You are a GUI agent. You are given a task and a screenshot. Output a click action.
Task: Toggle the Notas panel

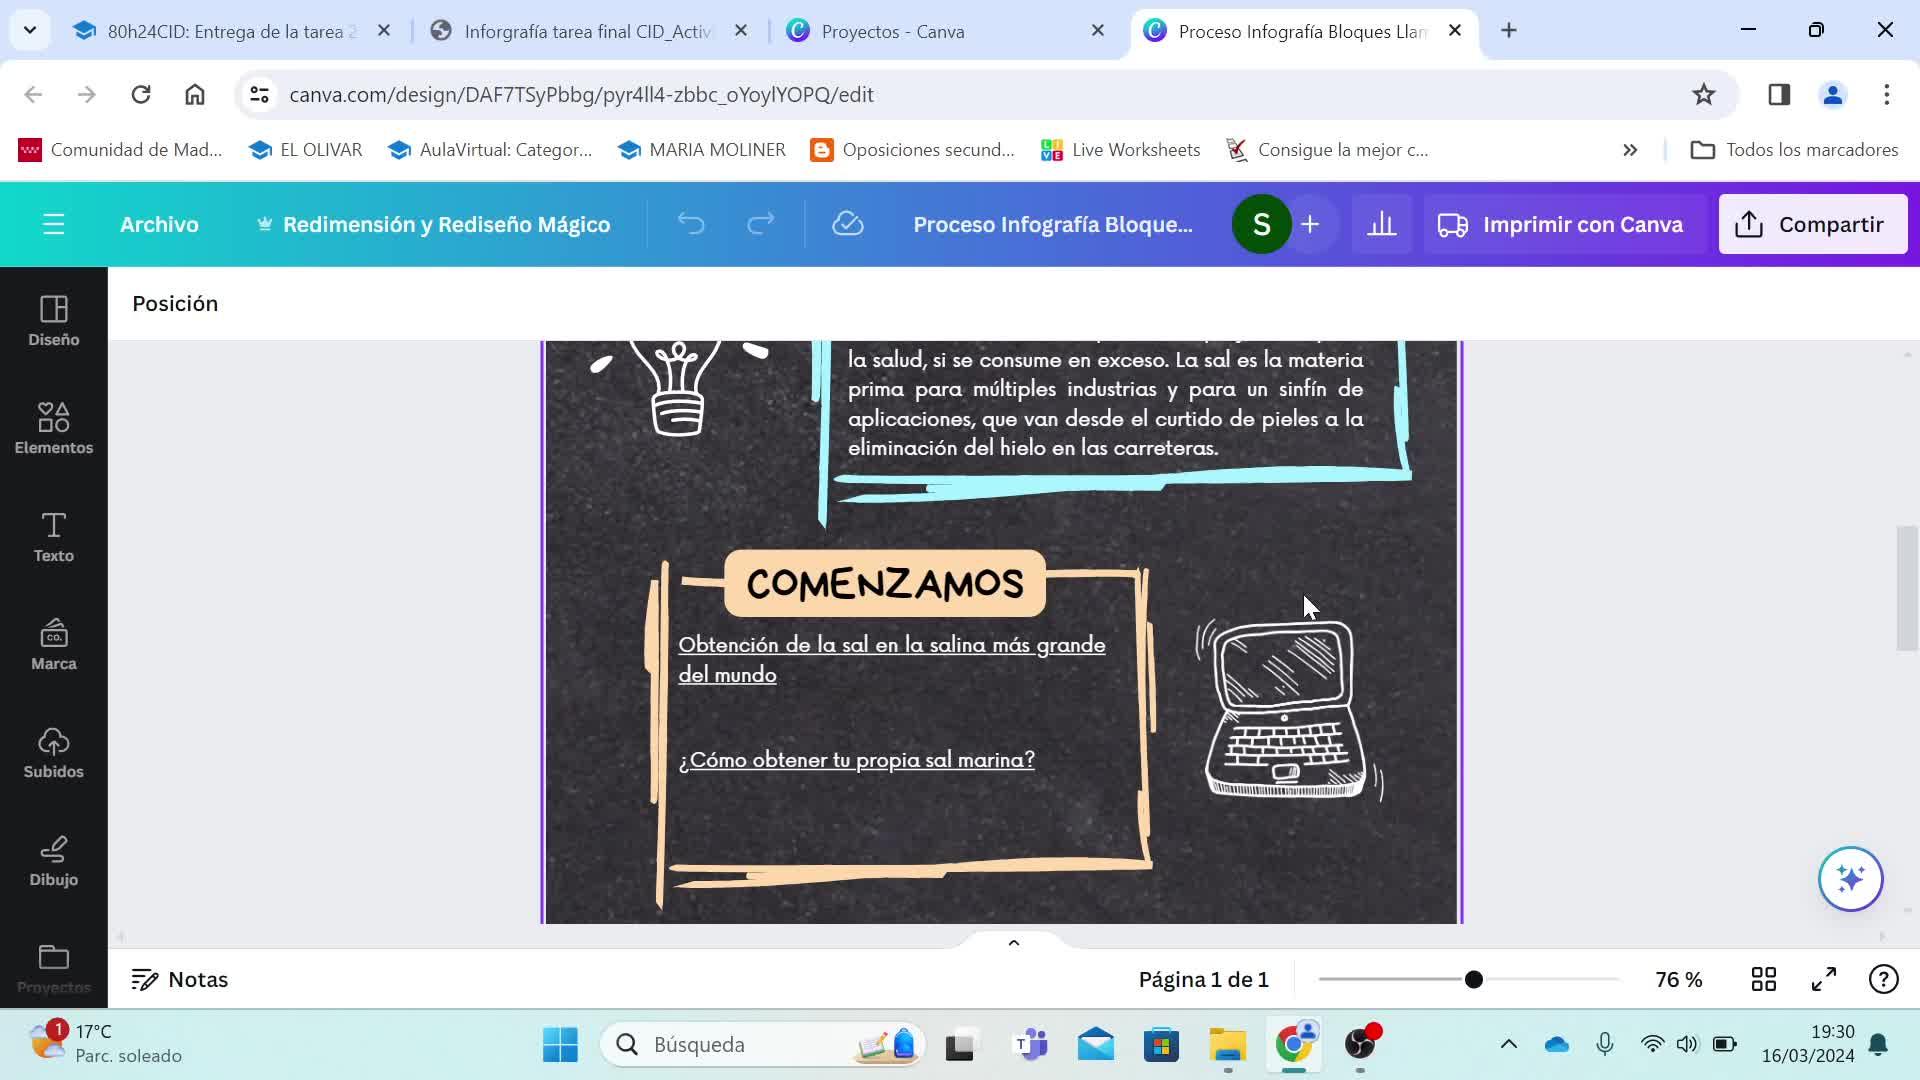tap(180, 979)
